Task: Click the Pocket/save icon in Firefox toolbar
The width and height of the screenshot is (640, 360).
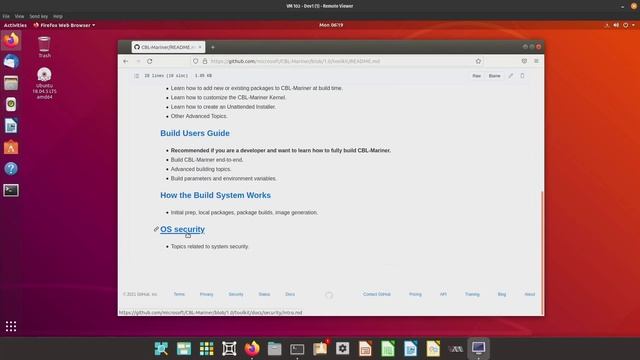Action: coord(524,61)
